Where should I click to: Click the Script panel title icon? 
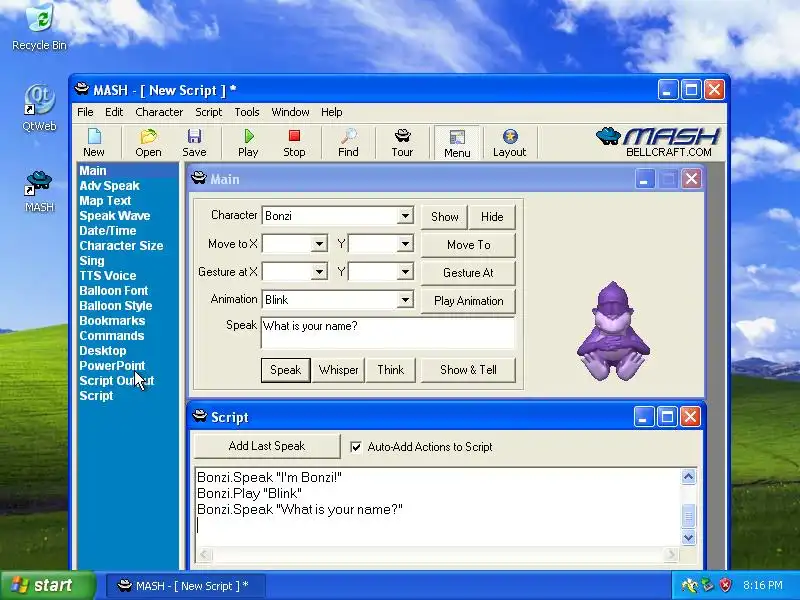199,416
